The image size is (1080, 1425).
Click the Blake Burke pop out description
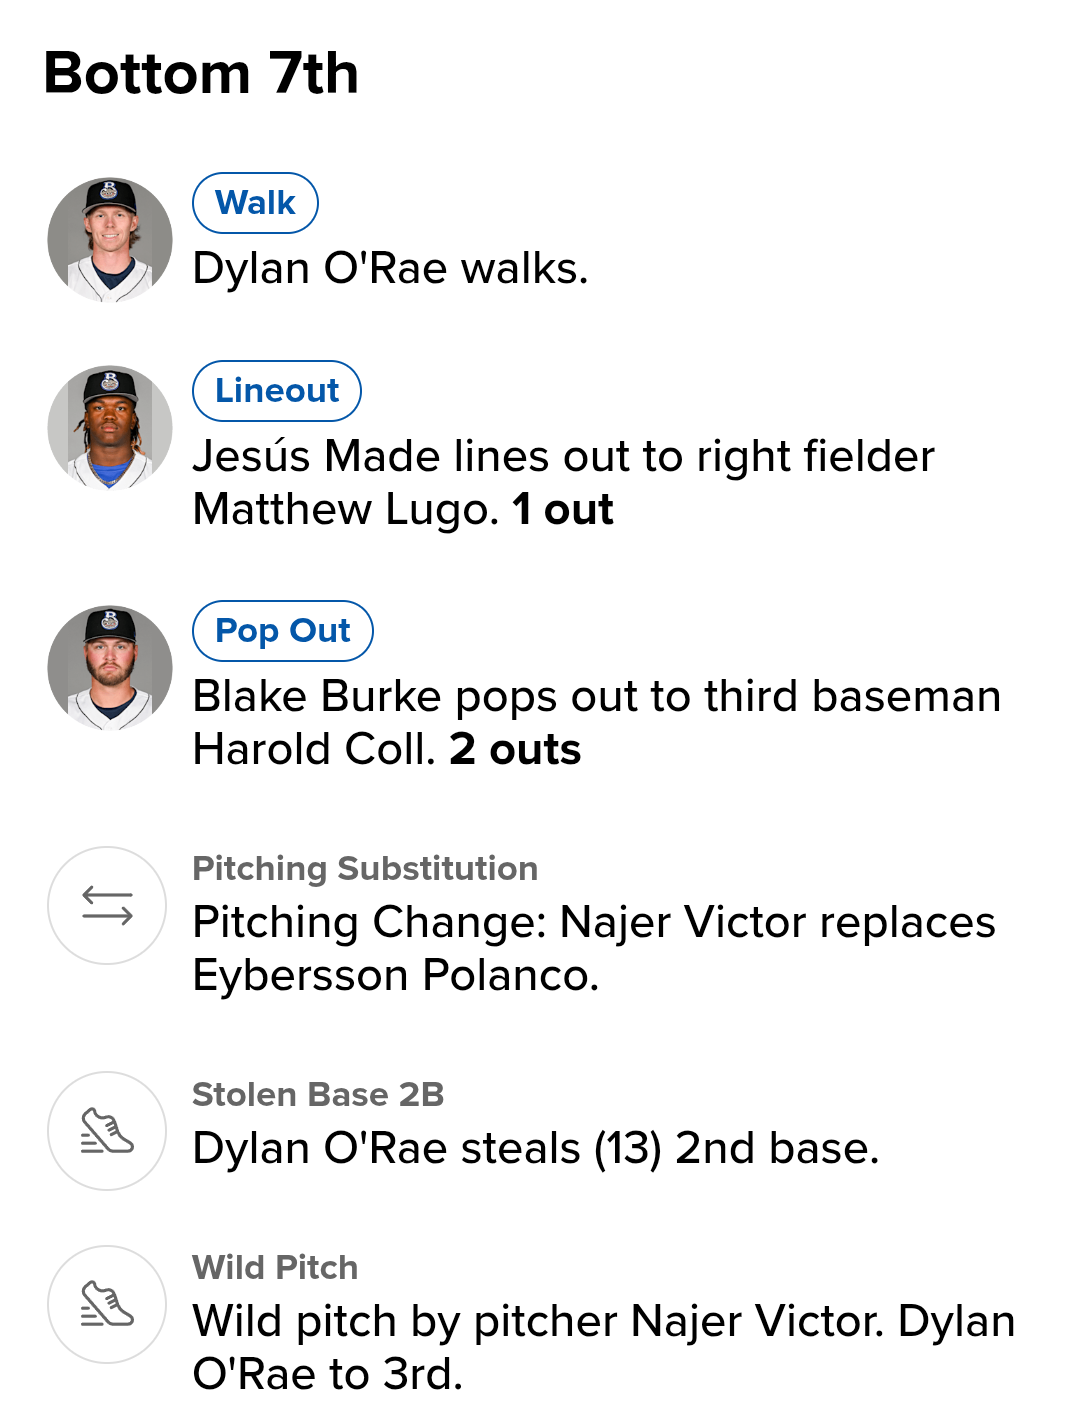click(x=596, y=722)
